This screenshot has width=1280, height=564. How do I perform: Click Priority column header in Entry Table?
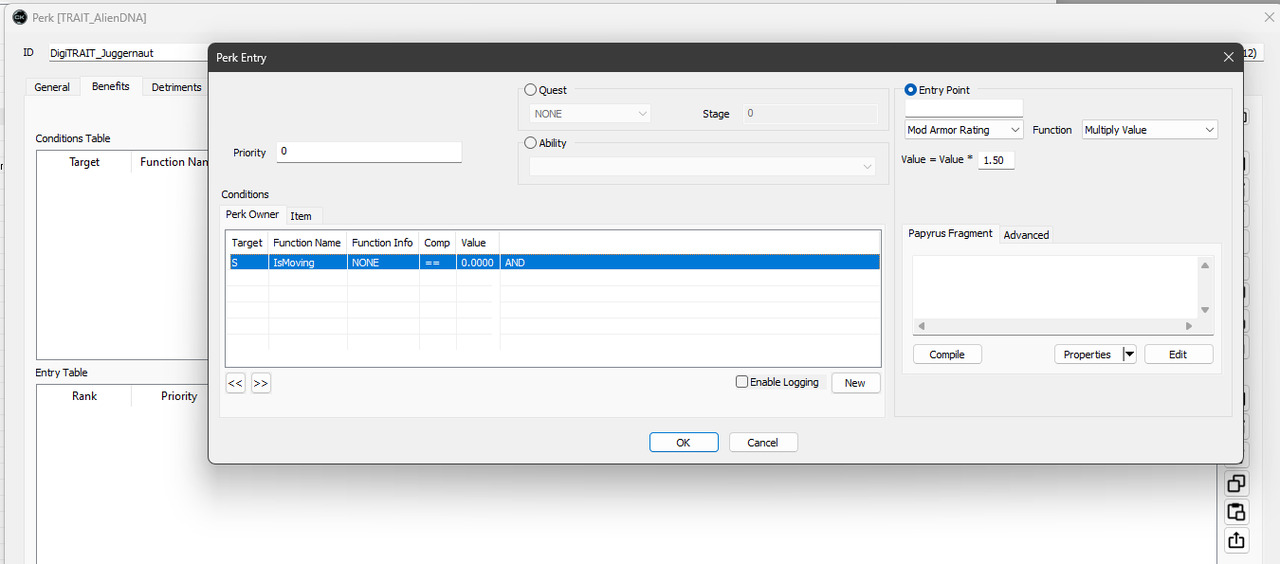click(179, 396)
